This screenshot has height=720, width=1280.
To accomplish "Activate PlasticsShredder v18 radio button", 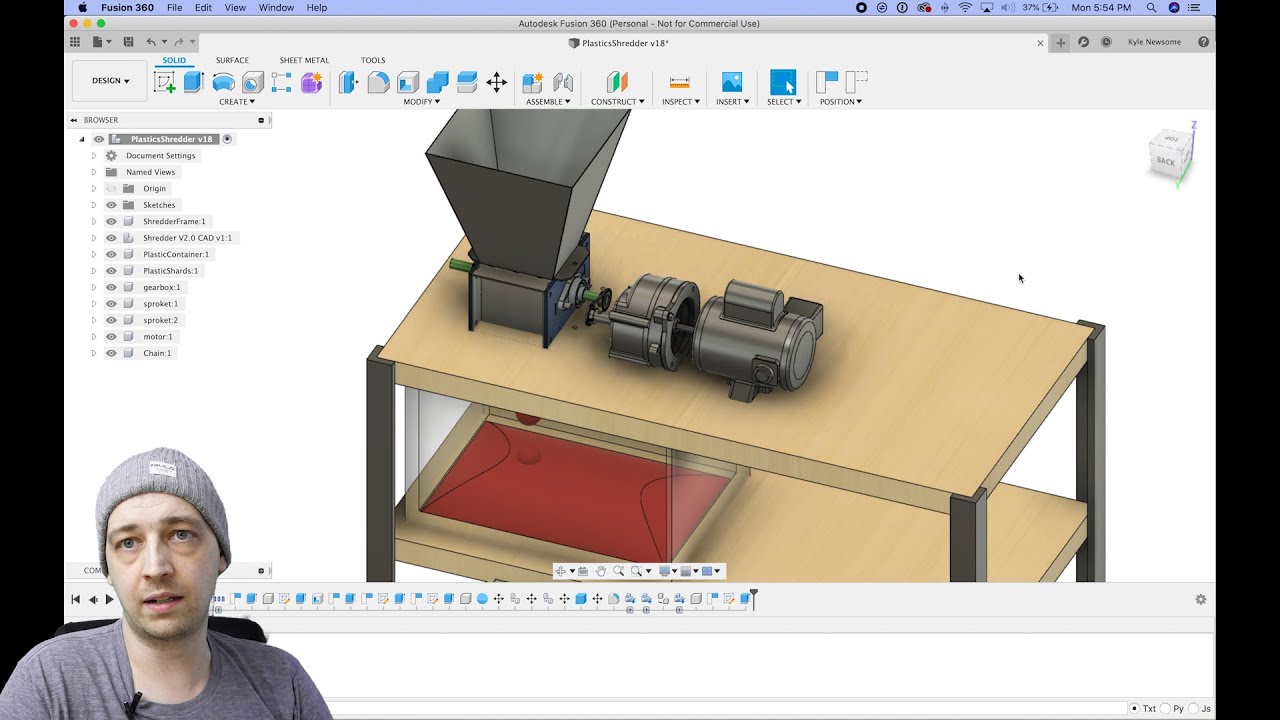I will click(227, 139).
